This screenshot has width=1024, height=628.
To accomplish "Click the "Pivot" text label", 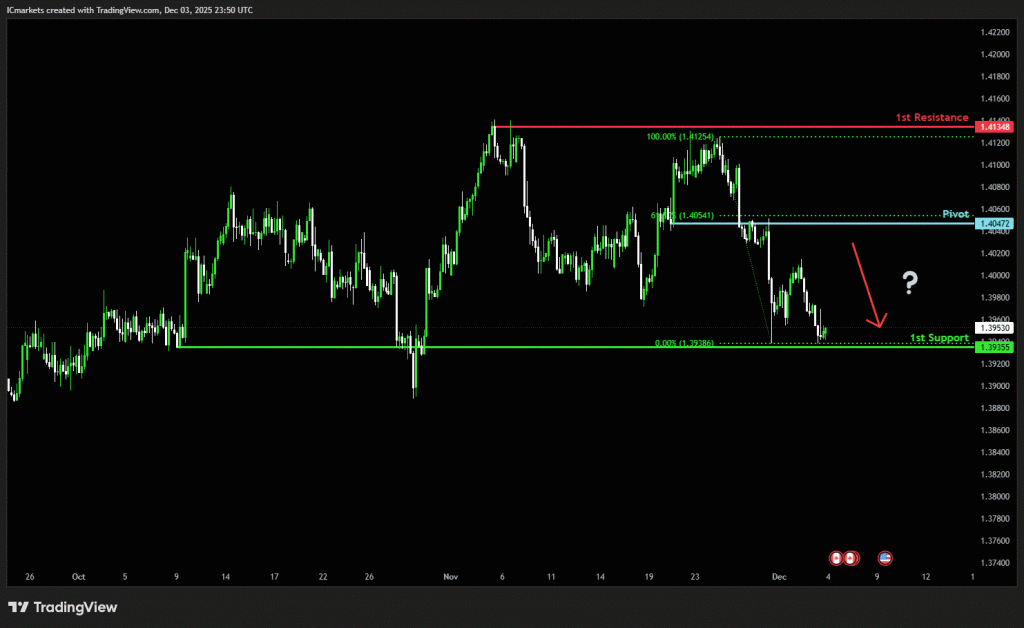I will tap(956, 214).
